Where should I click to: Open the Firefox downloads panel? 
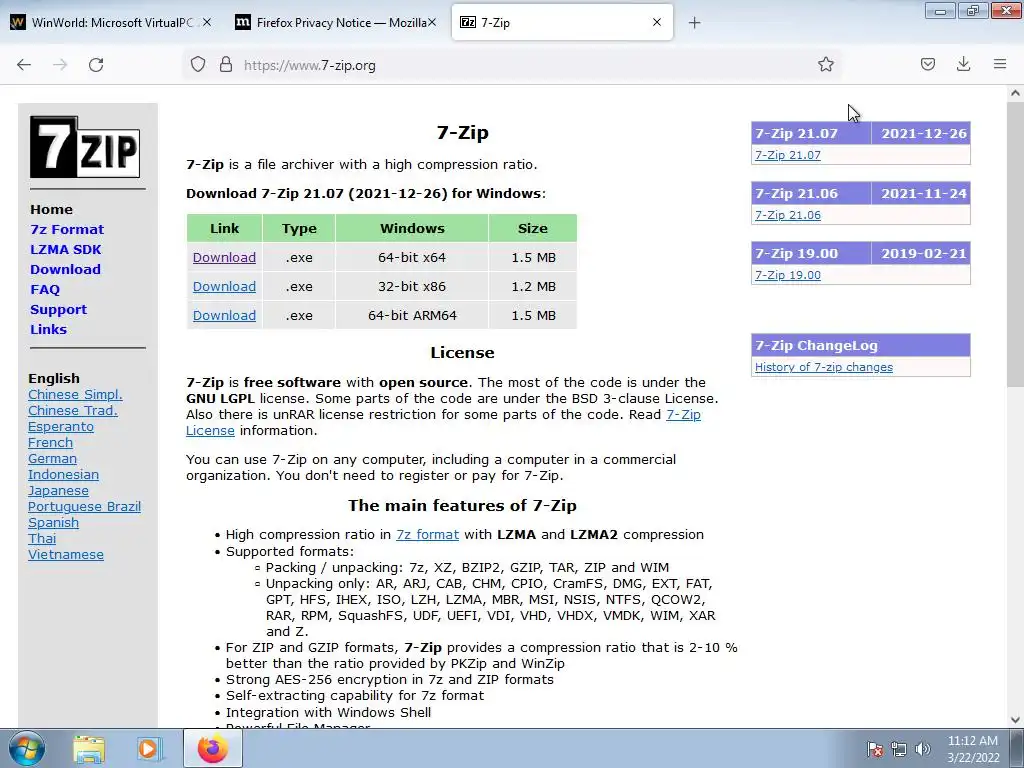(x=963, y=64)
